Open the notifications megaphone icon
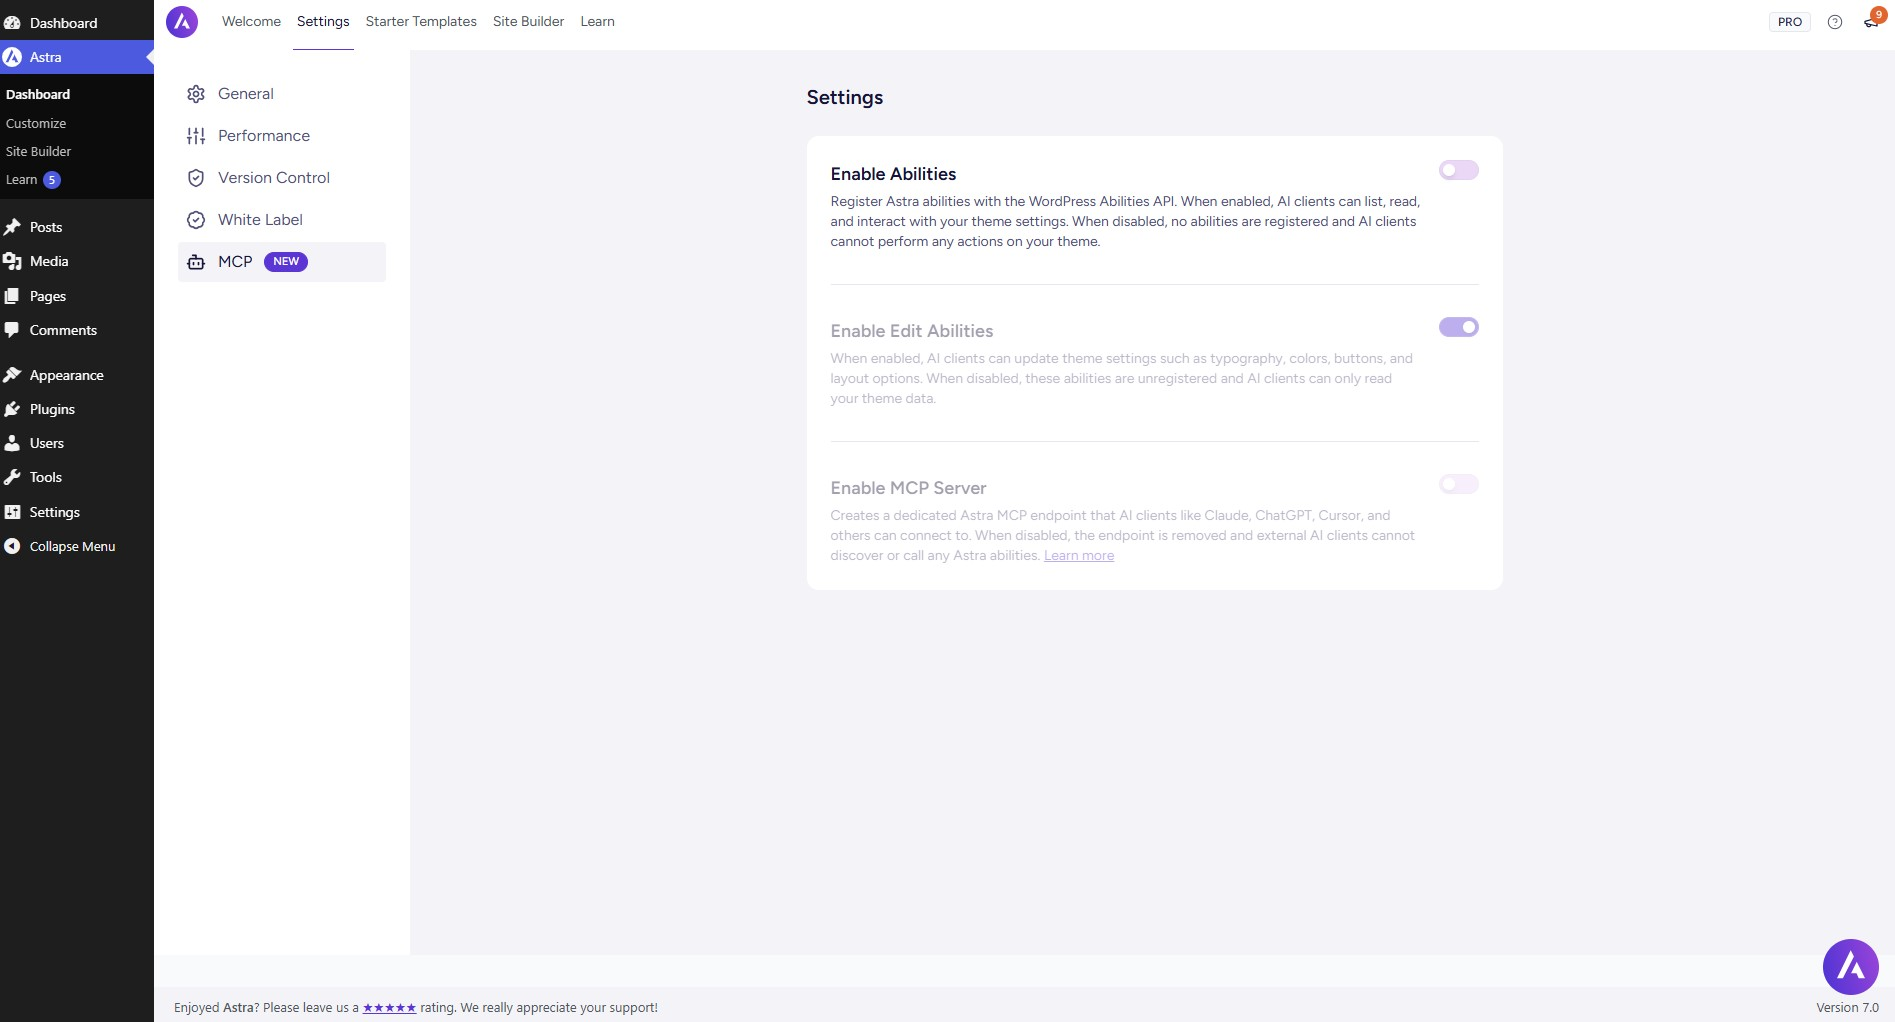 pyautogui.click(x=1871, y=22)
